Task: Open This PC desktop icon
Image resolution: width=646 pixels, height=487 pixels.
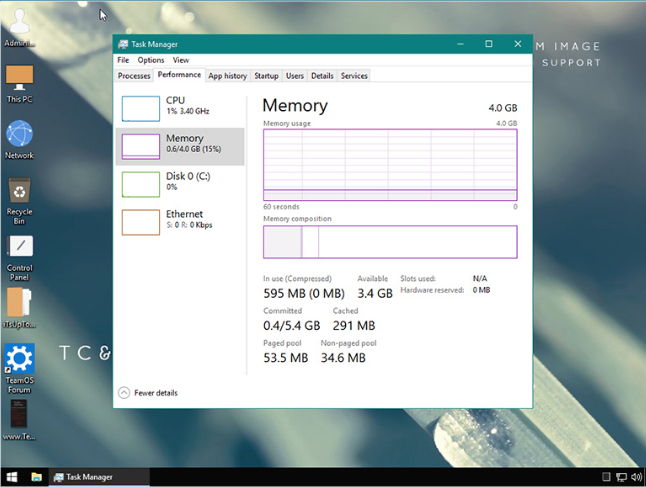Action: 19,84
